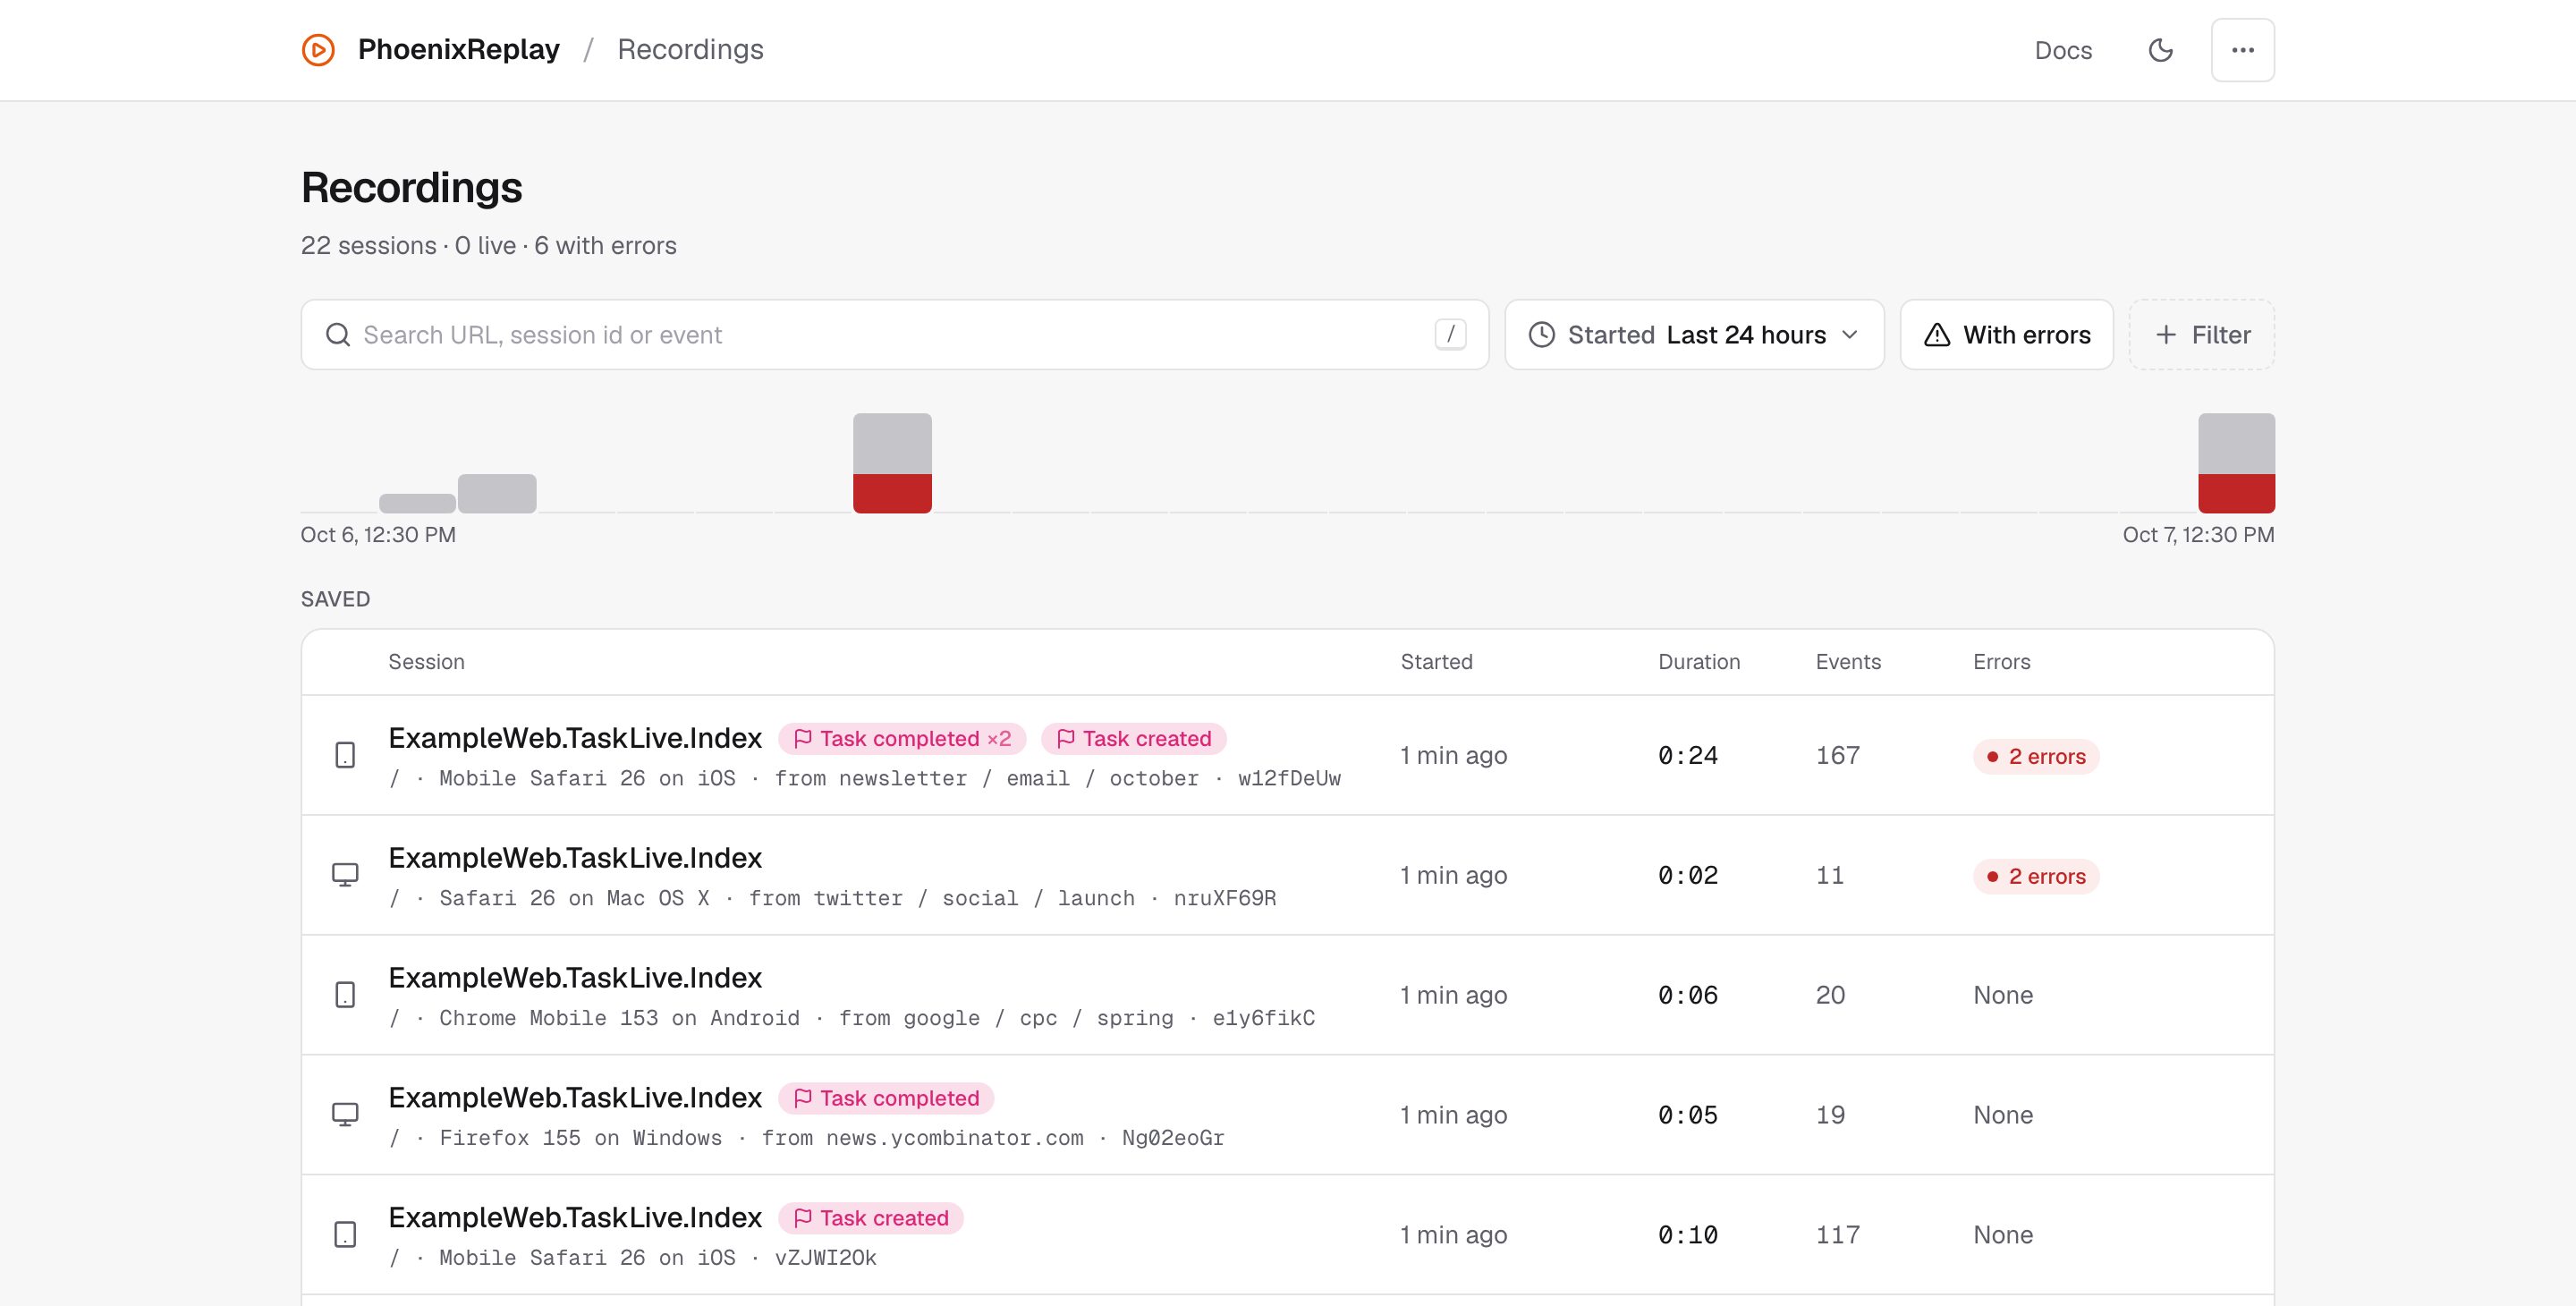The width and height of the screenshot is (2576, 1306).
Task: Click mobile icon for e1y6fikC session
Action: (345, 995)
